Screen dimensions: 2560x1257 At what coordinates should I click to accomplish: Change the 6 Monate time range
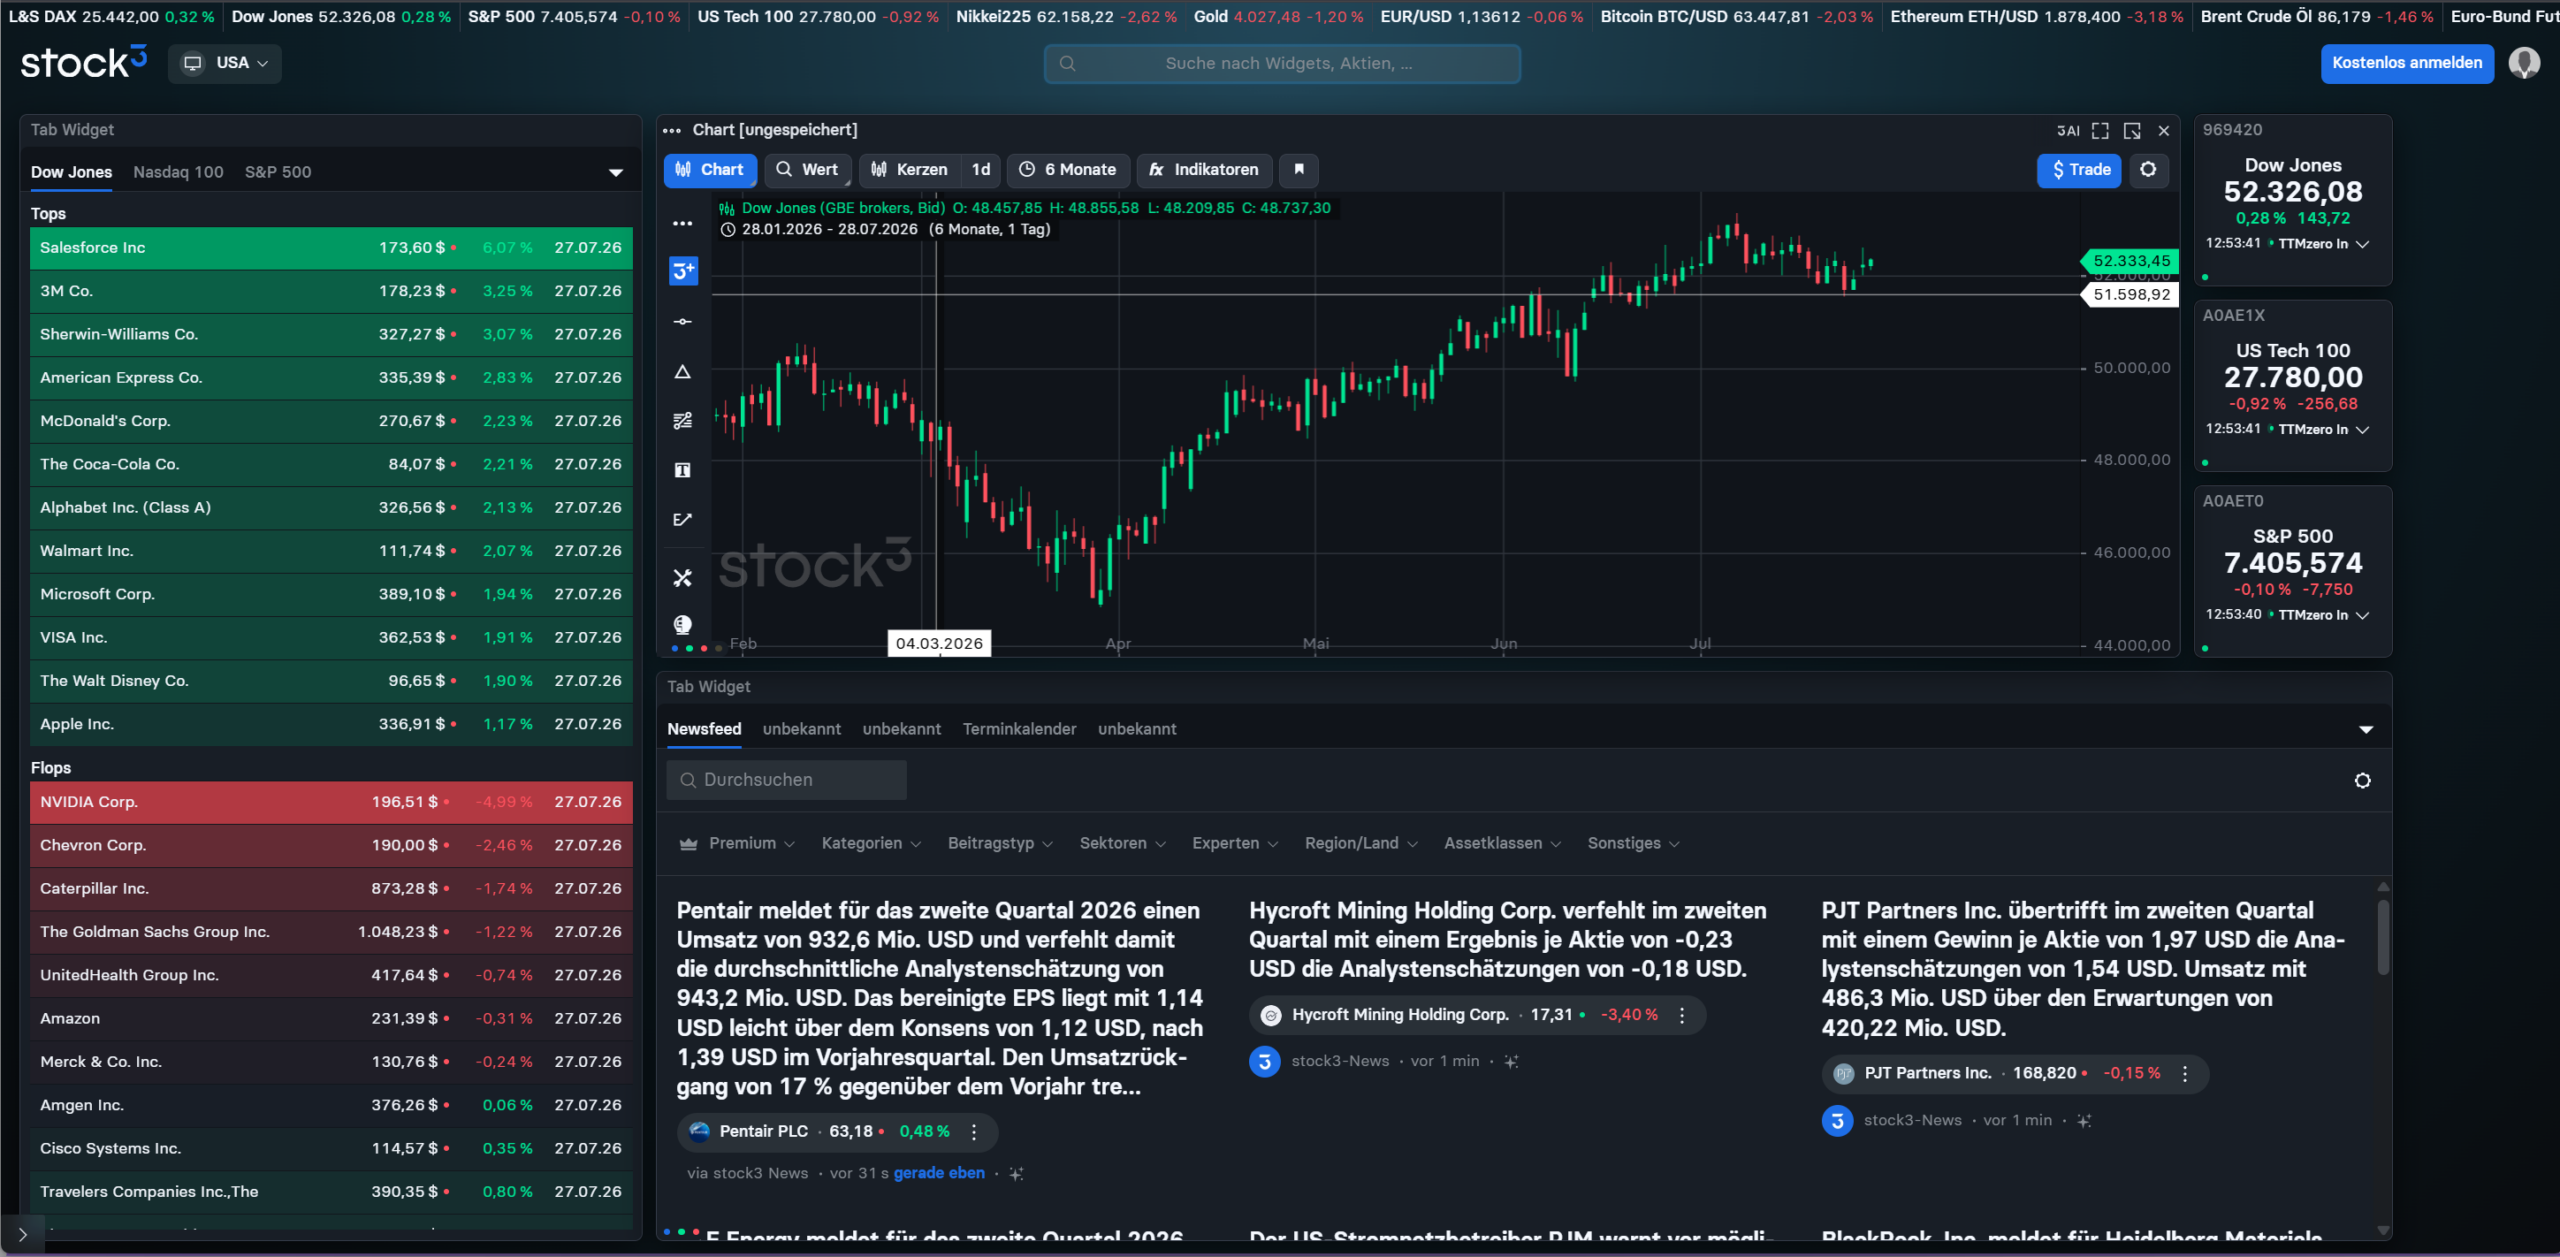pyautogui.click(x=1068, y=170)
